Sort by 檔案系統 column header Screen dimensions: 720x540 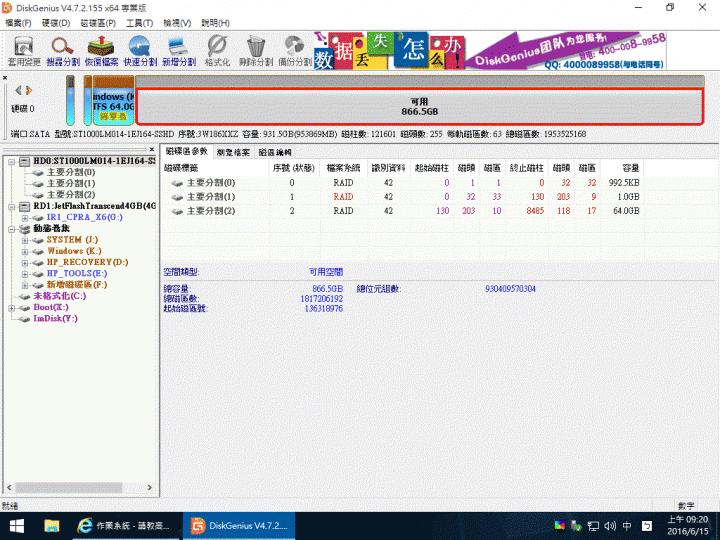tap(343, 168)
